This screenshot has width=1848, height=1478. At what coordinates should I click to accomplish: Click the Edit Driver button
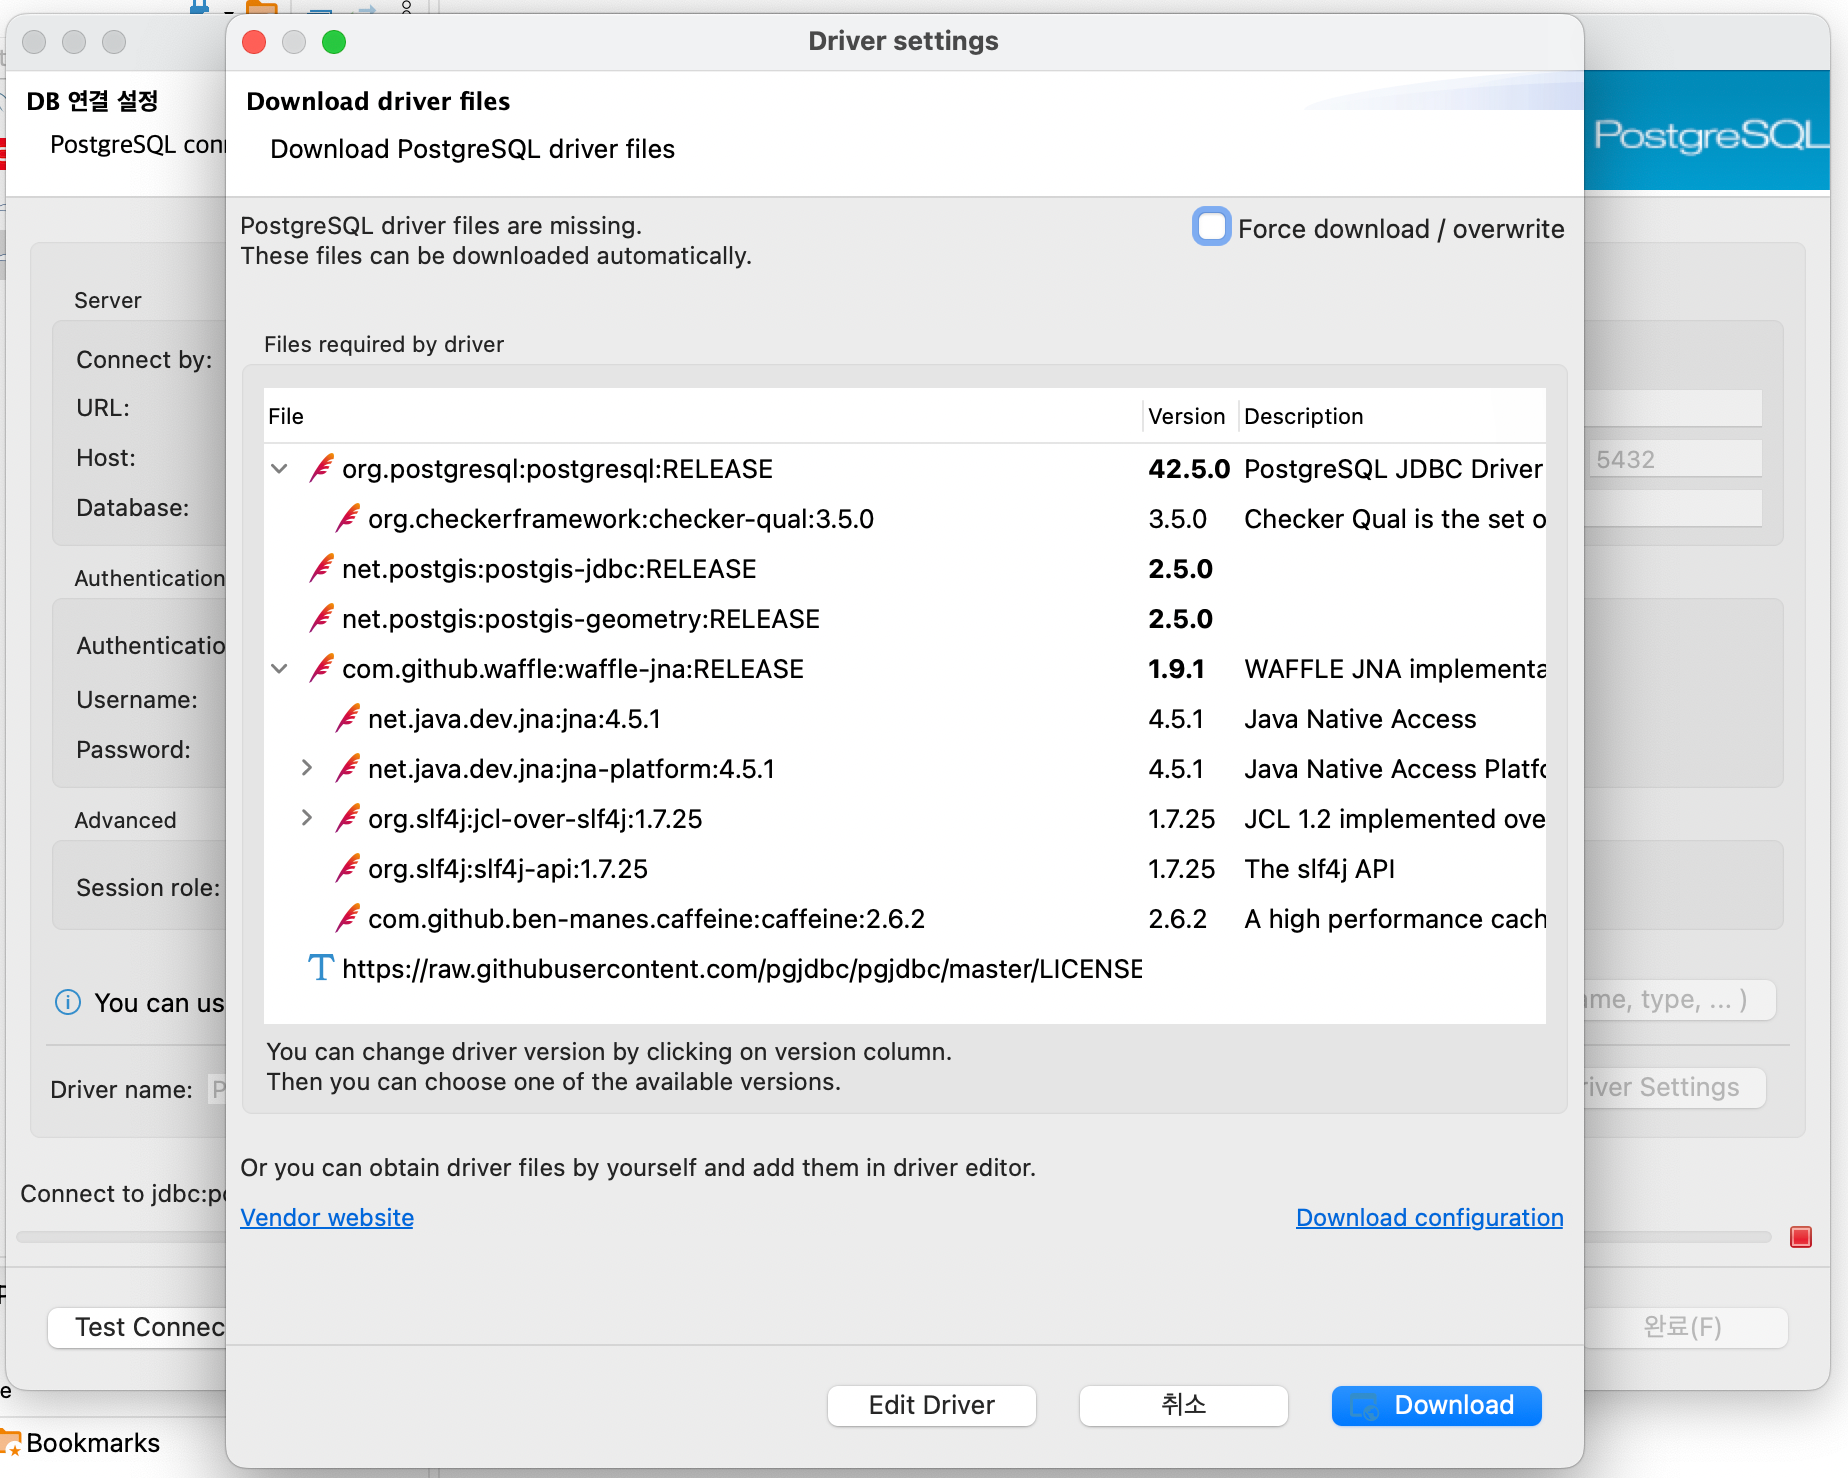tap(931, 1405)
